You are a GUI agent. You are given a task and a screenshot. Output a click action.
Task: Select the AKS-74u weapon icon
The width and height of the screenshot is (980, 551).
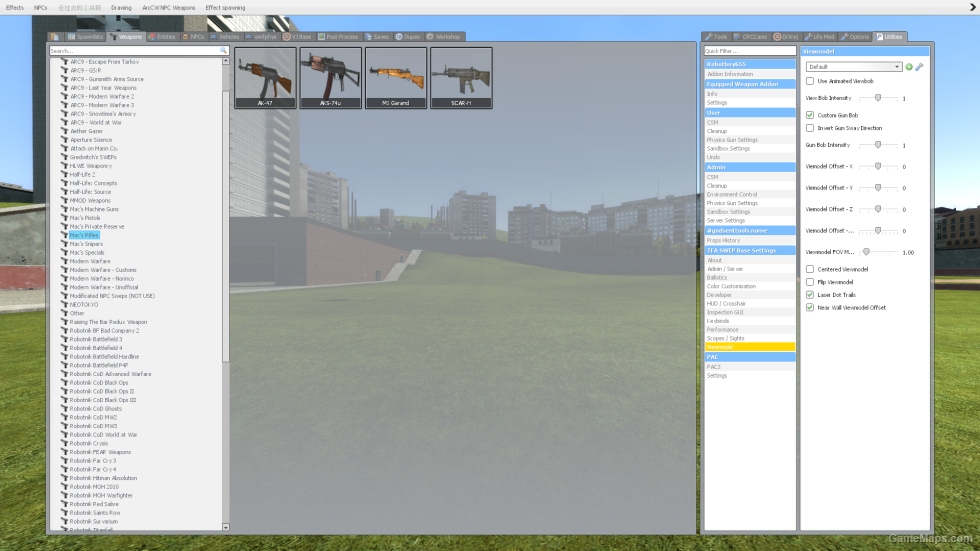click(x=331, y=78)
